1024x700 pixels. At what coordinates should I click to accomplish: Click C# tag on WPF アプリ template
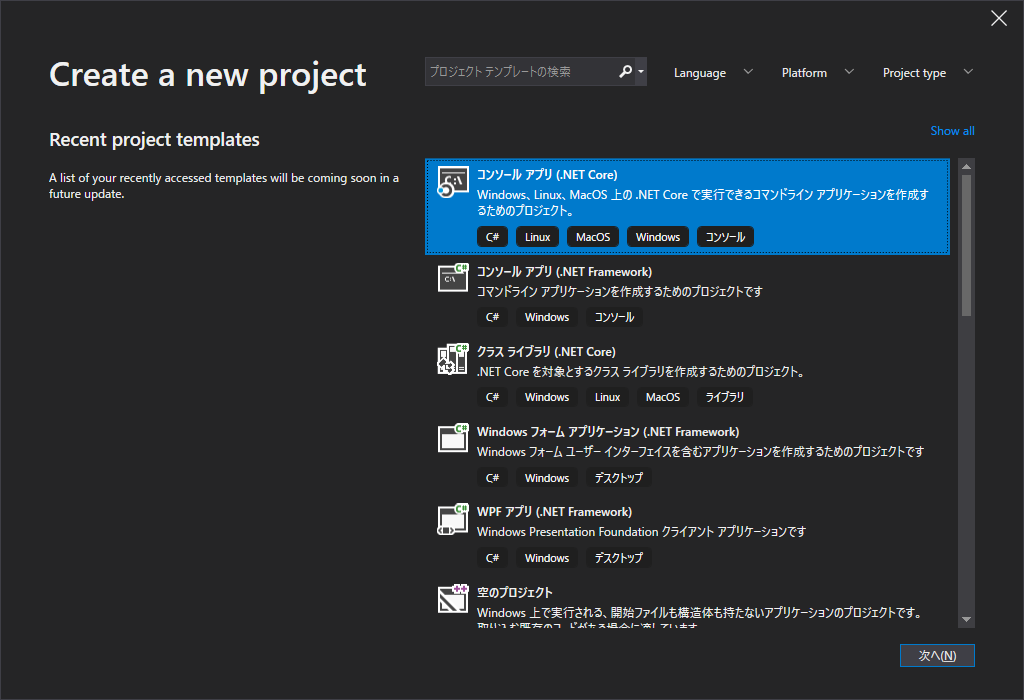tap(492, 558)
